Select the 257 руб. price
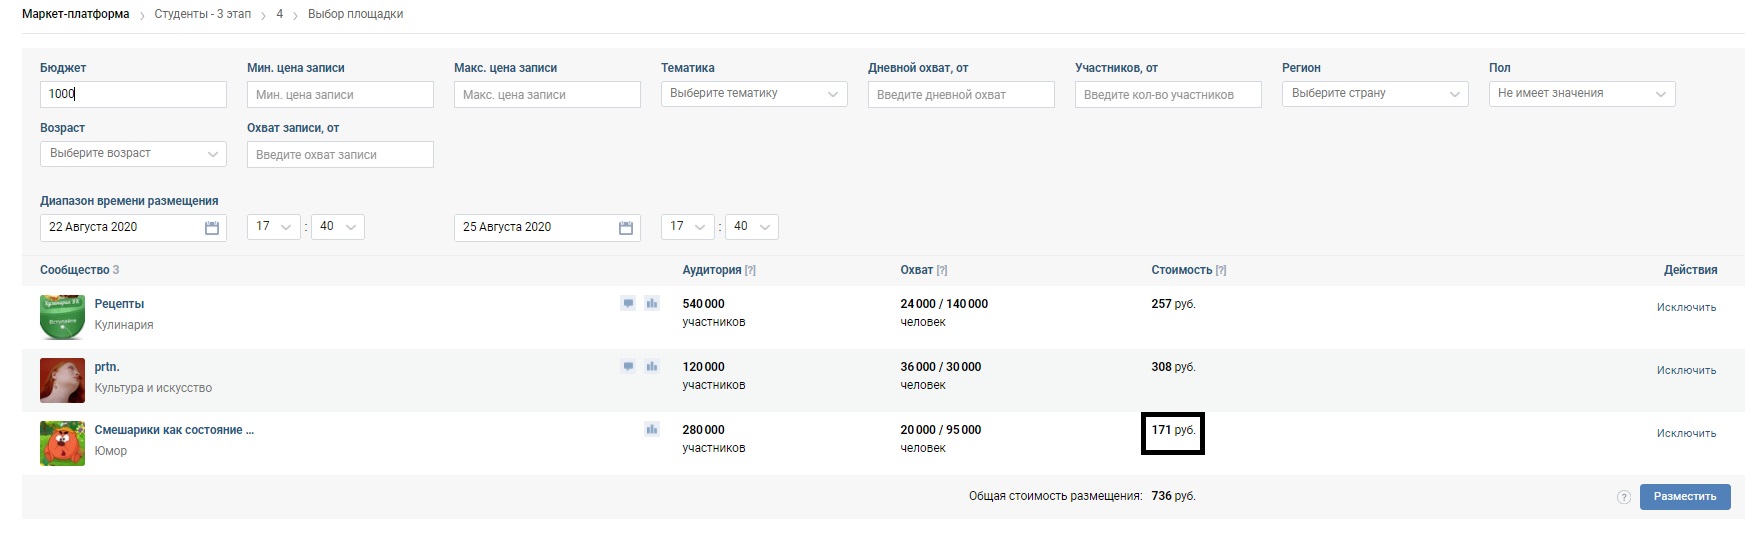The width and height of the screenshot is (1745, 538). click(x=1173, y=304)
